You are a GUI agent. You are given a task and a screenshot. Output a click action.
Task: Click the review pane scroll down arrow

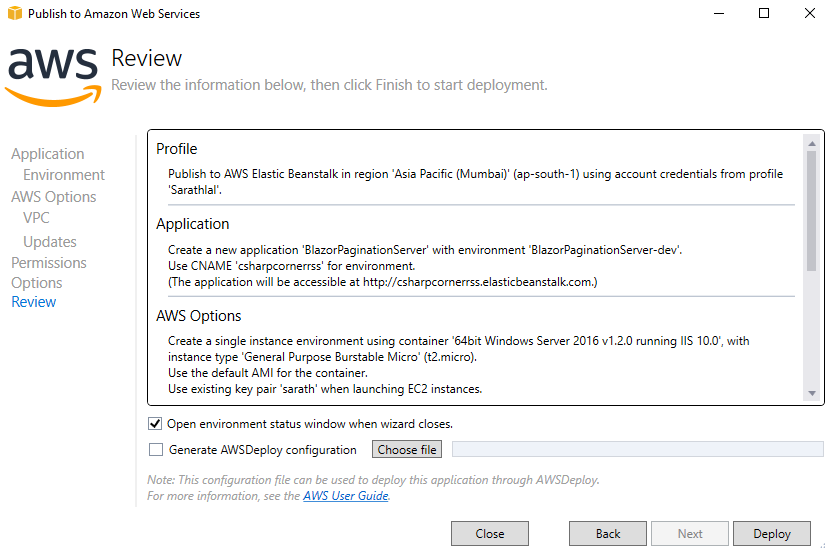[x=812, y=393]
